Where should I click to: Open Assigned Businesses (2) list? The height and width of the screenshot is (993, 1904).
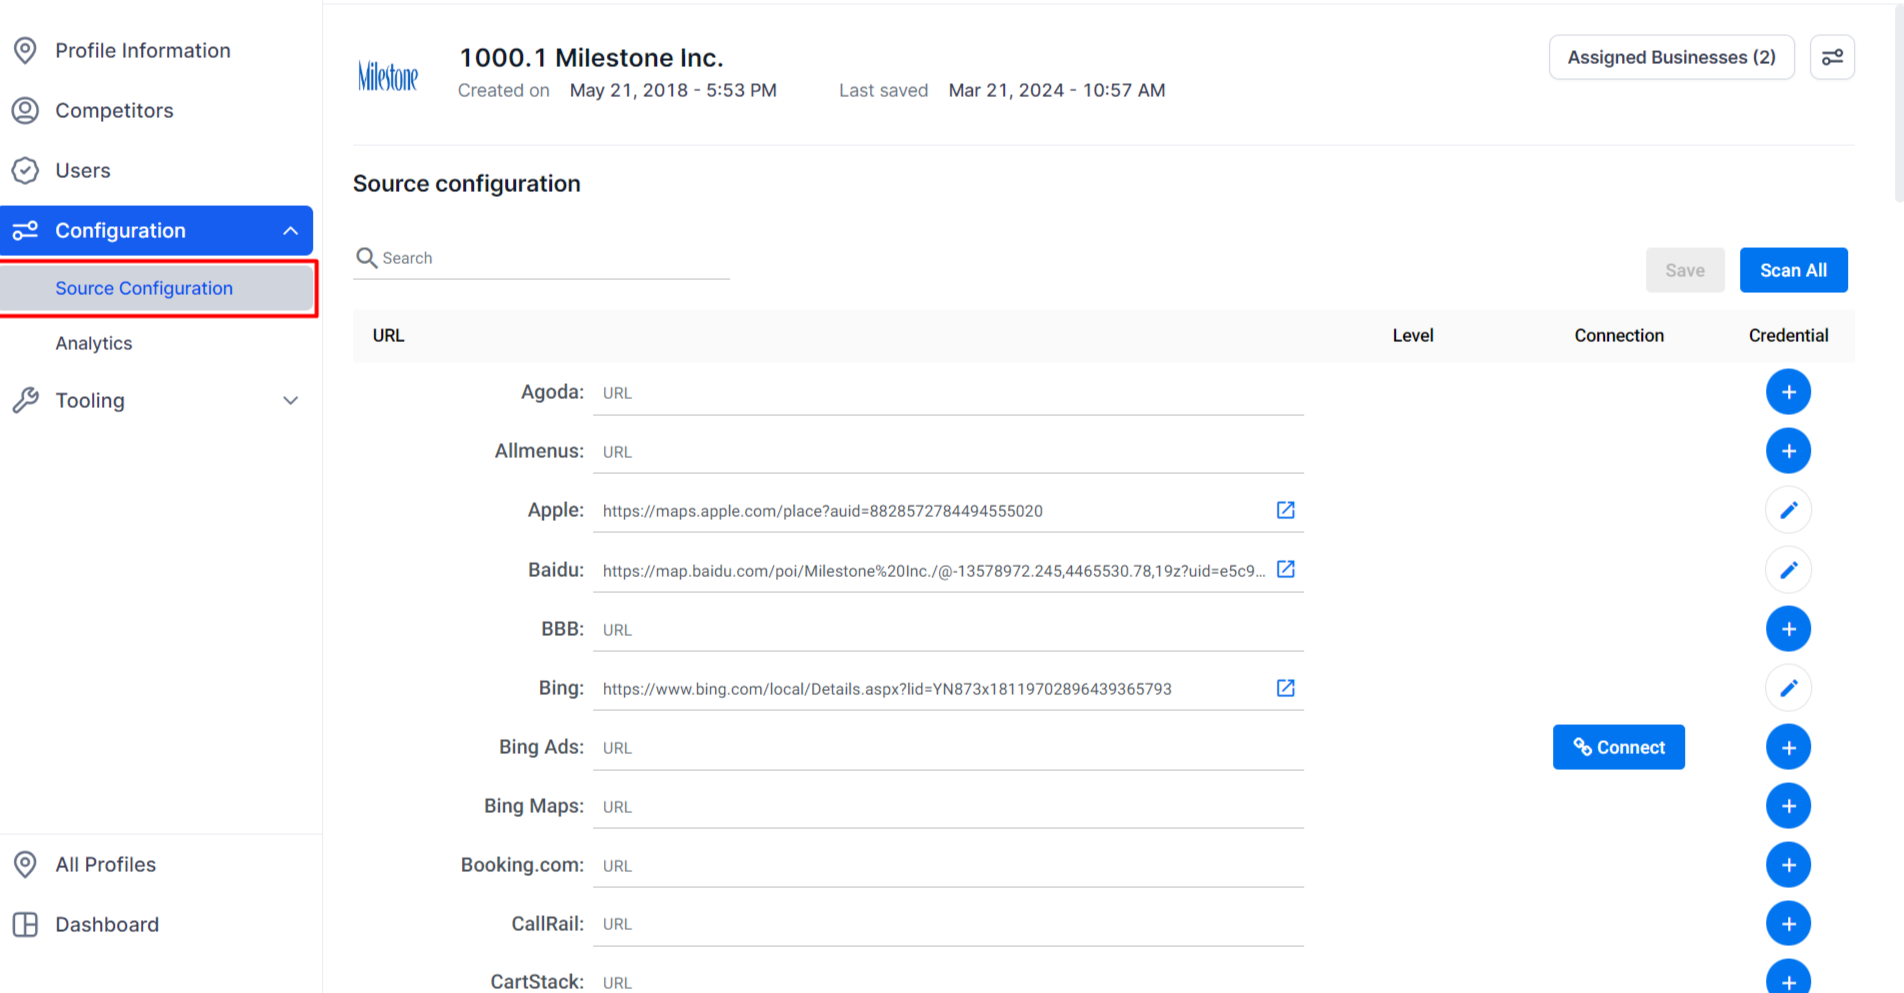click(1671, 57)
